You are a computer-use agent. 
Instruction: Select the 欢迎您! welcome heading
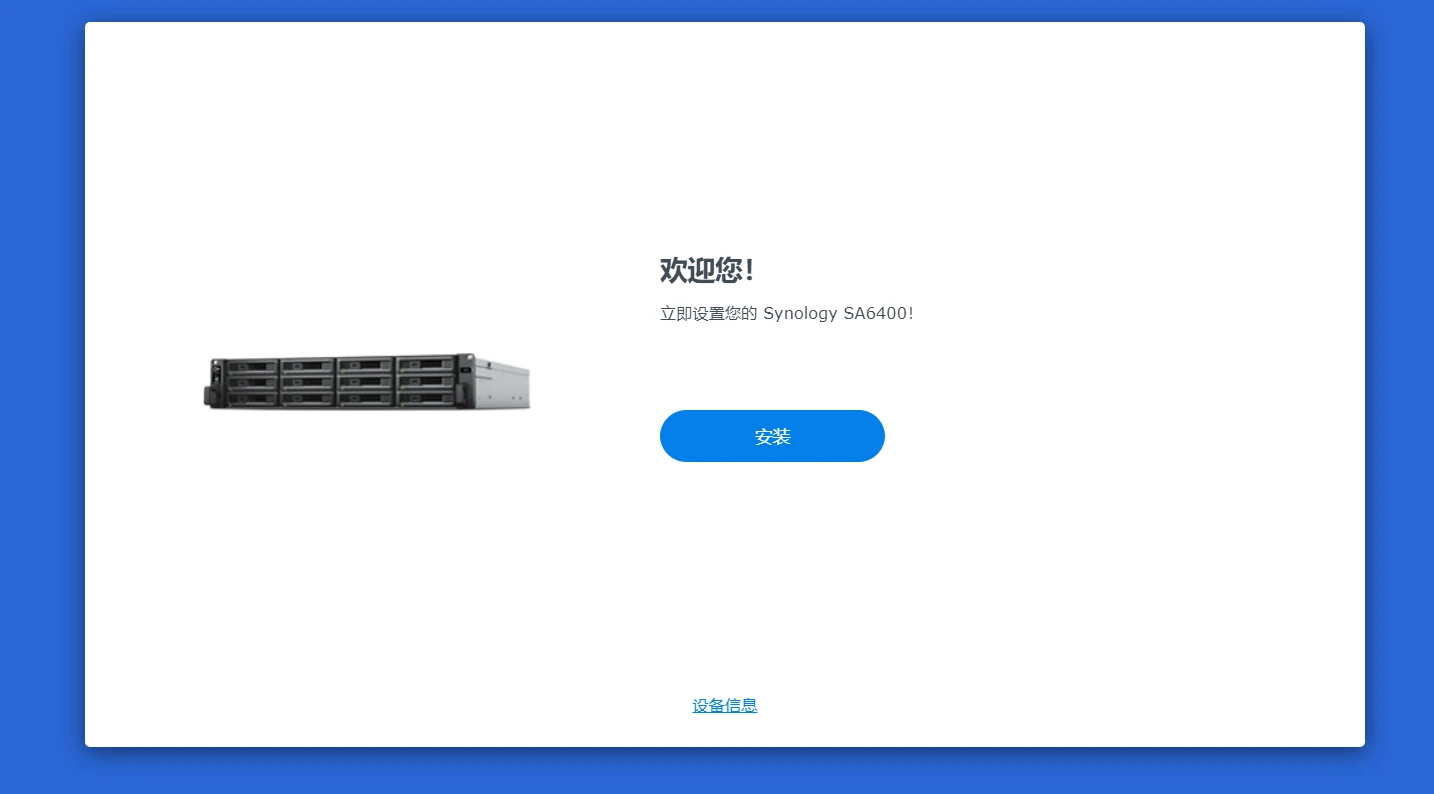(707, 270)
